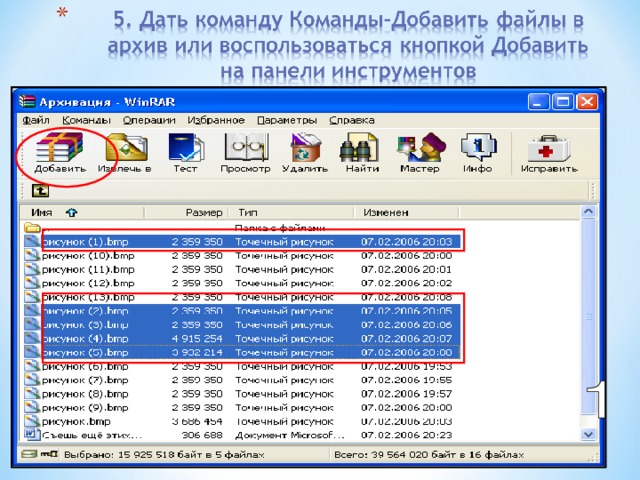Show archive Инфо (Info) icon
This screenshot has height=480, width=640.
click(x=477, y=152)
